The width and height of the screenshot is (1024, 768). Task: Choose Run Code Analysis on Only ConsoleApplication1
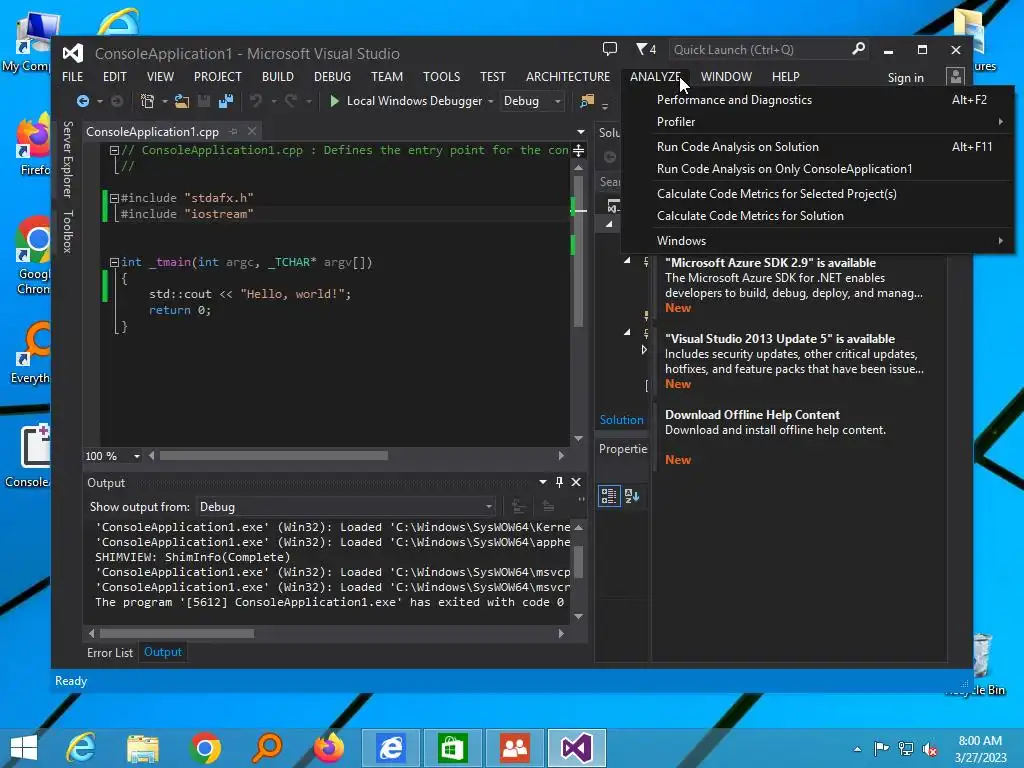[x=817, y=169]
